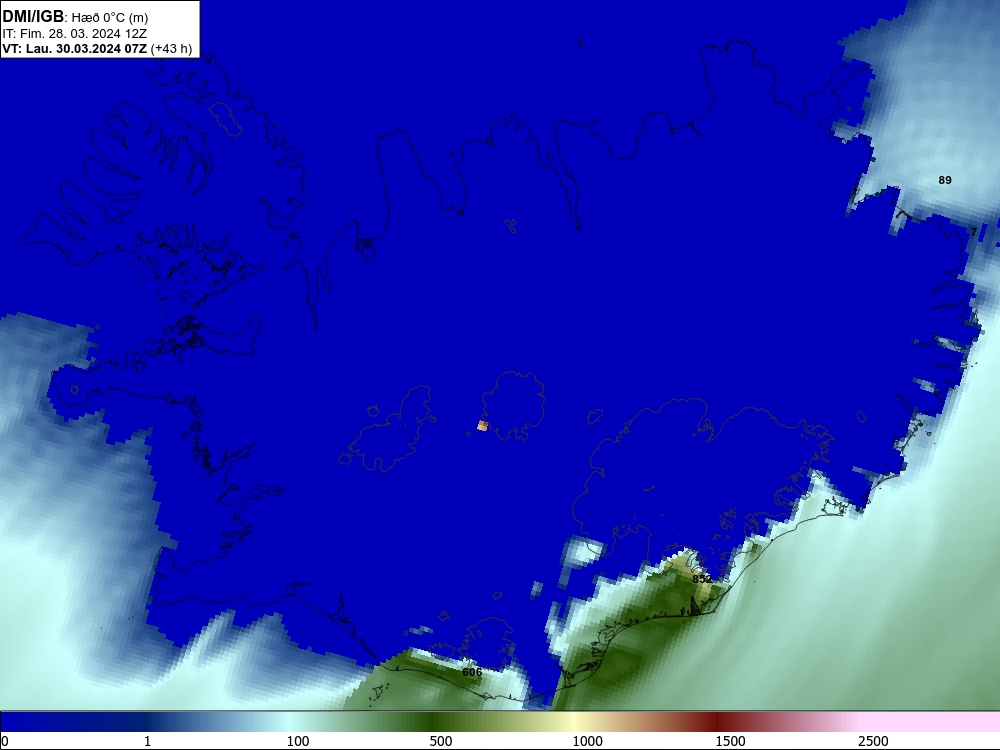Click the colorbar tick label 1500
This screenshot has height=750, width=1000.
(x=730, y=740)
